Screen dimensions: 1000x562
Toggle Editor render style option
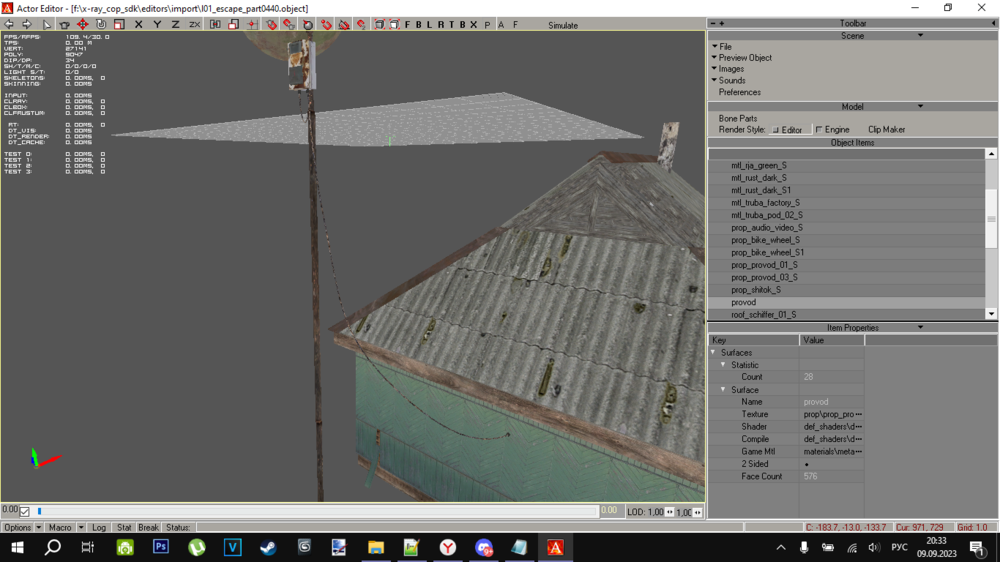786,130
